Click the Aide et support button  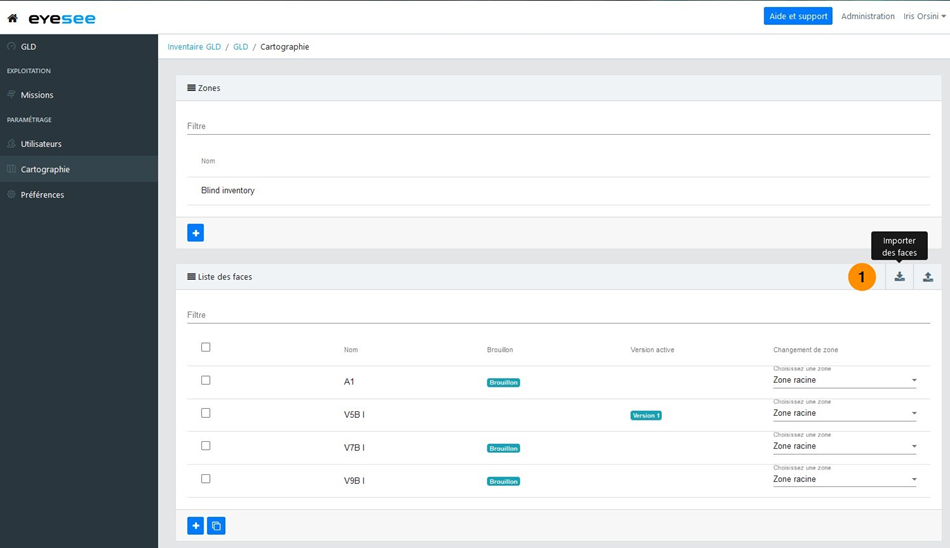(x=797, y=17)
